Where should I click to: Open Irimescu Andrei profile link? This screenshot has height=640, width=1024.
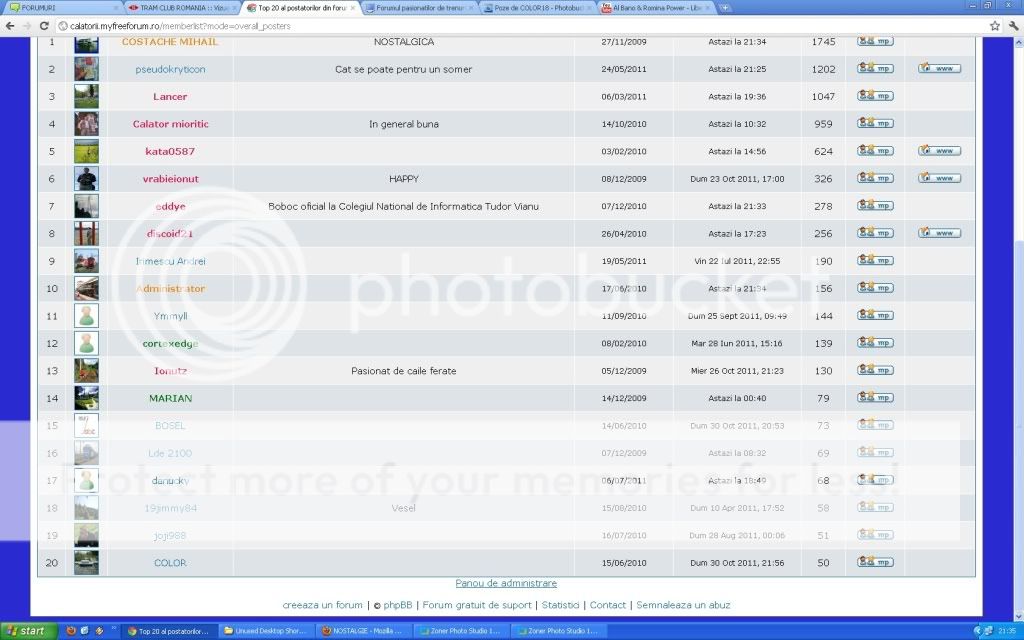coord(170,261)
